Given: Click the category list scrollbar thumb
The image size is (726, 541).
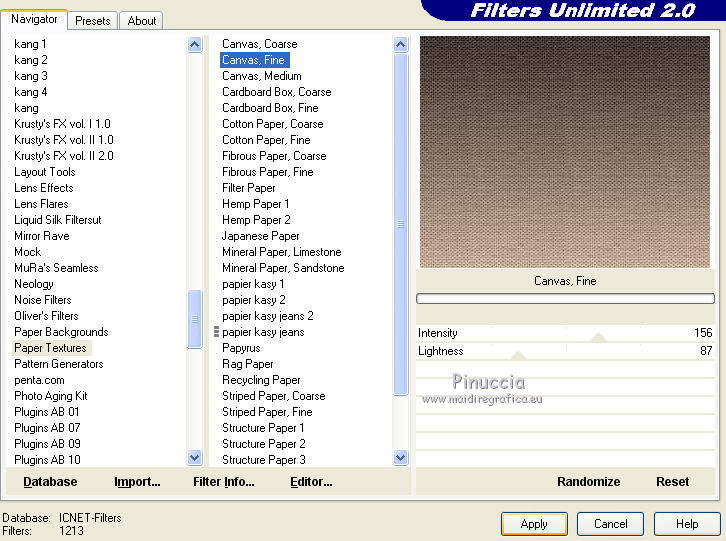Looking at the screenshot, I should [194, 319].
